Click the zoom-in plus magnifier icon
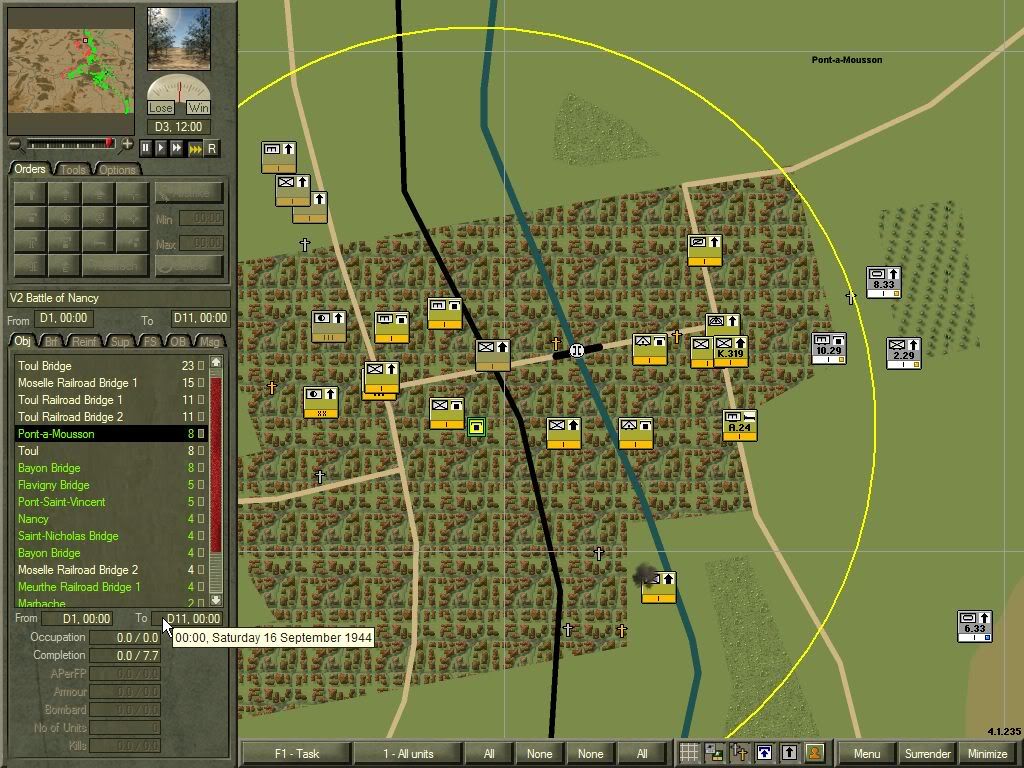This screenshot has width=1024, height=768. (x=127, y=145)
